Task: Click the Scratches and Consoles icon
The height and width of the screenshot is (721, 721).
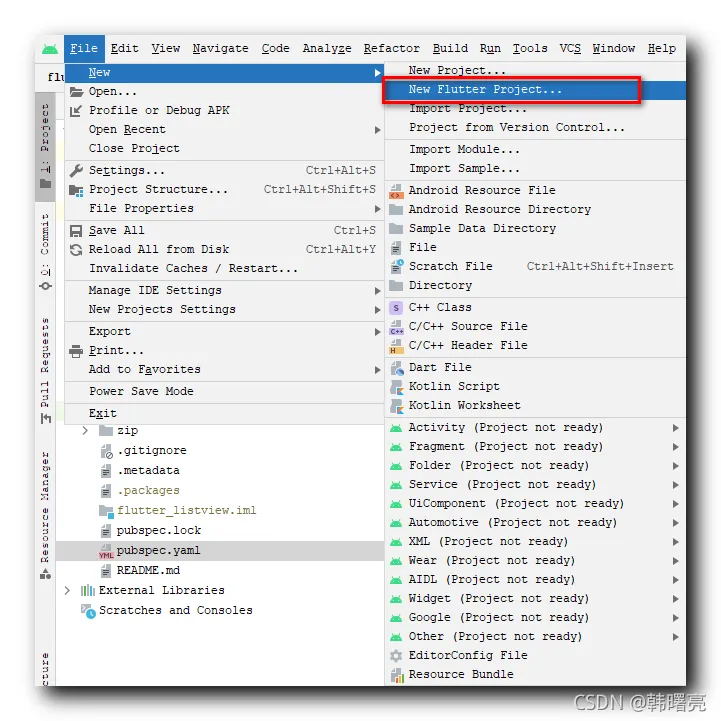Action: [88, 611]
